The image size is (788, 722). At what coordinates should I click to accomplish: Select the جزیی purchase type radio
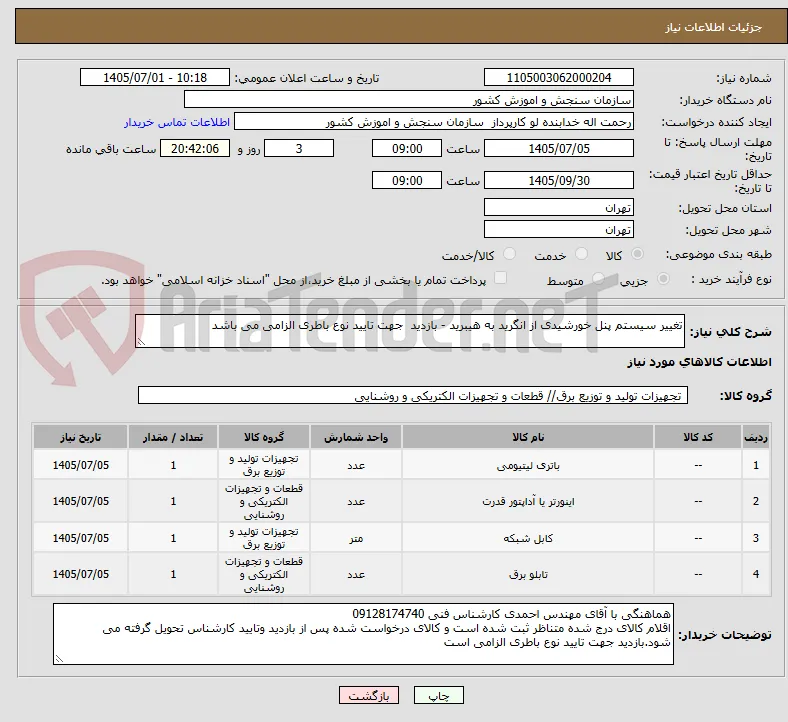pyautogui.click(x=663, y=279)
